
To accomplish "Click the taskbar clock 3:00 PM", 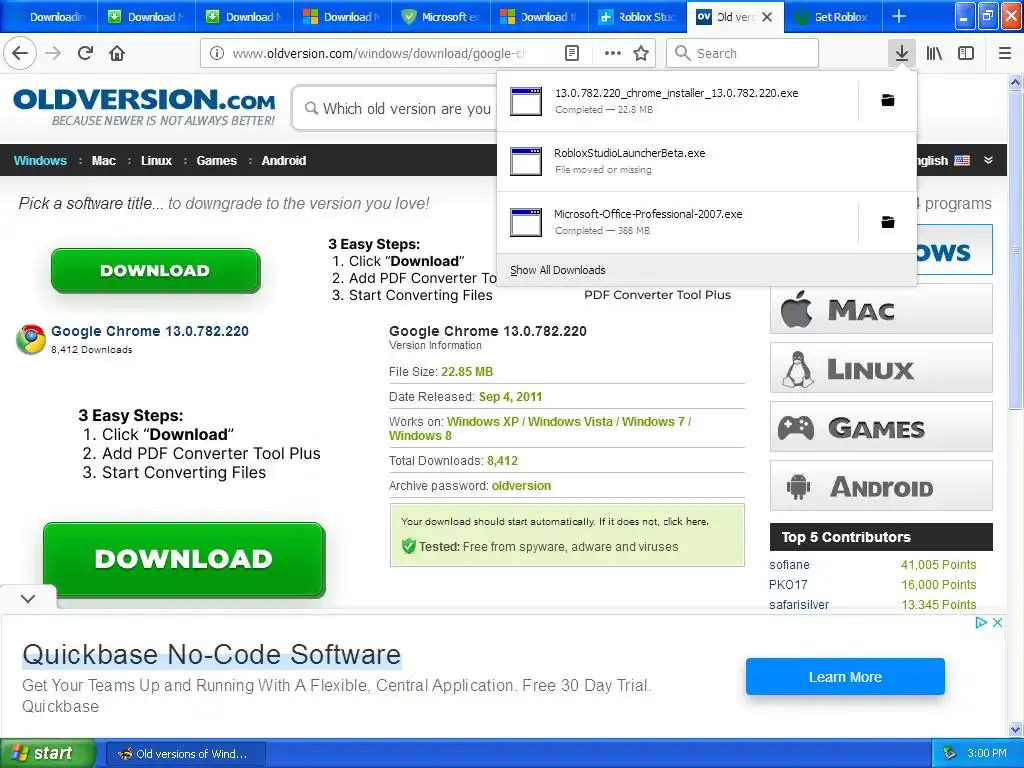I will (987, 753).
